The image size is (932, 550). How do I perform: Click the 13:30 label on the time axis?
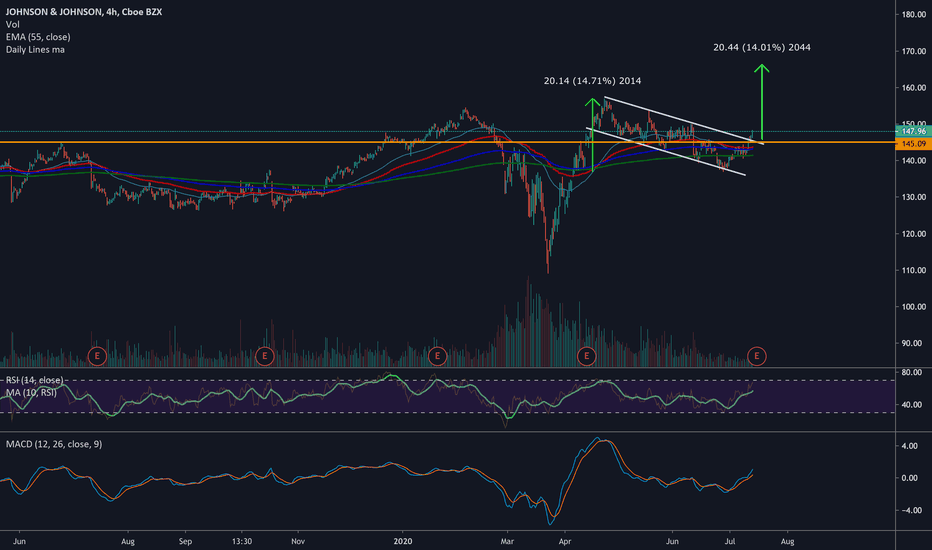click(x=242, y=541)
